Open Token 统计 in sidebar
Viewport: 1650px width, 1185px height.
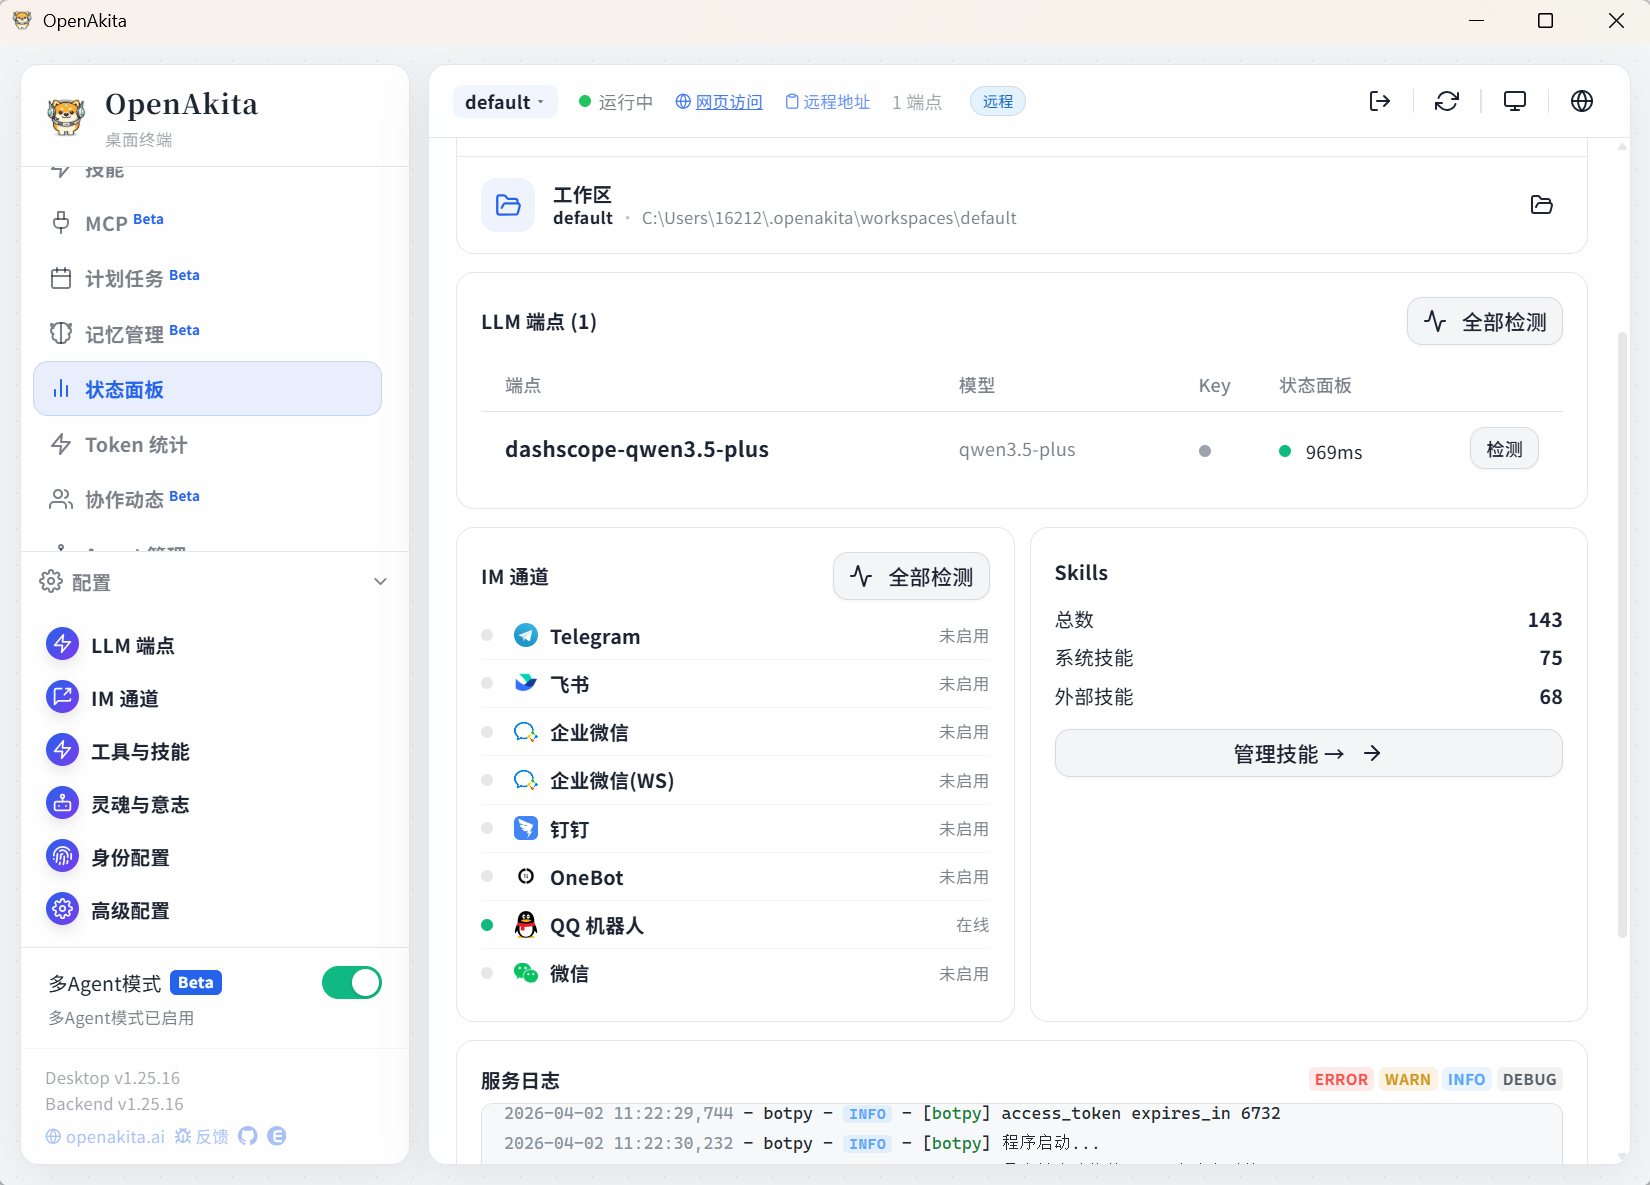[x=207, y=444]
